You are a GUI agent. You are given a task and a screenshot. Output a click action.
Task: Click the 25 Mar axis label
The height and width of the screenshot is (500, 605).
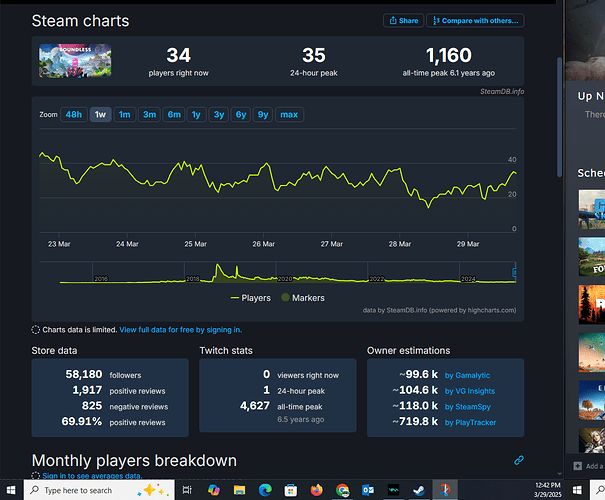coord(195,244)
